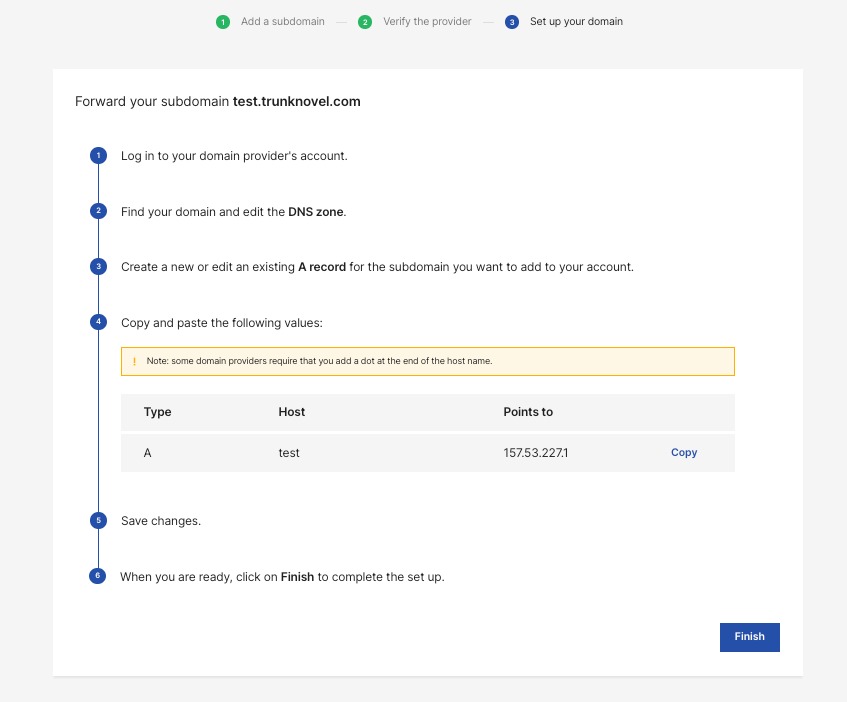Click the circle icon for step 6 Finish instruction
This screenshot has height=702, width=847.
[98, 576]
